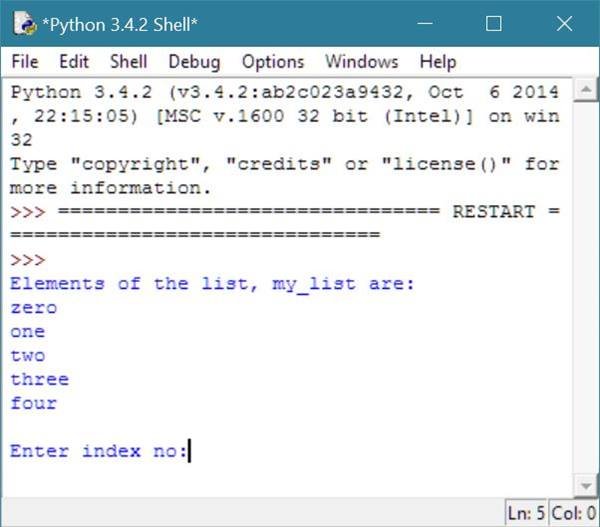Click the 'Ln: 5' status indicator
The width and height of the screenshot is (600, 527).
tap(527, 513)
